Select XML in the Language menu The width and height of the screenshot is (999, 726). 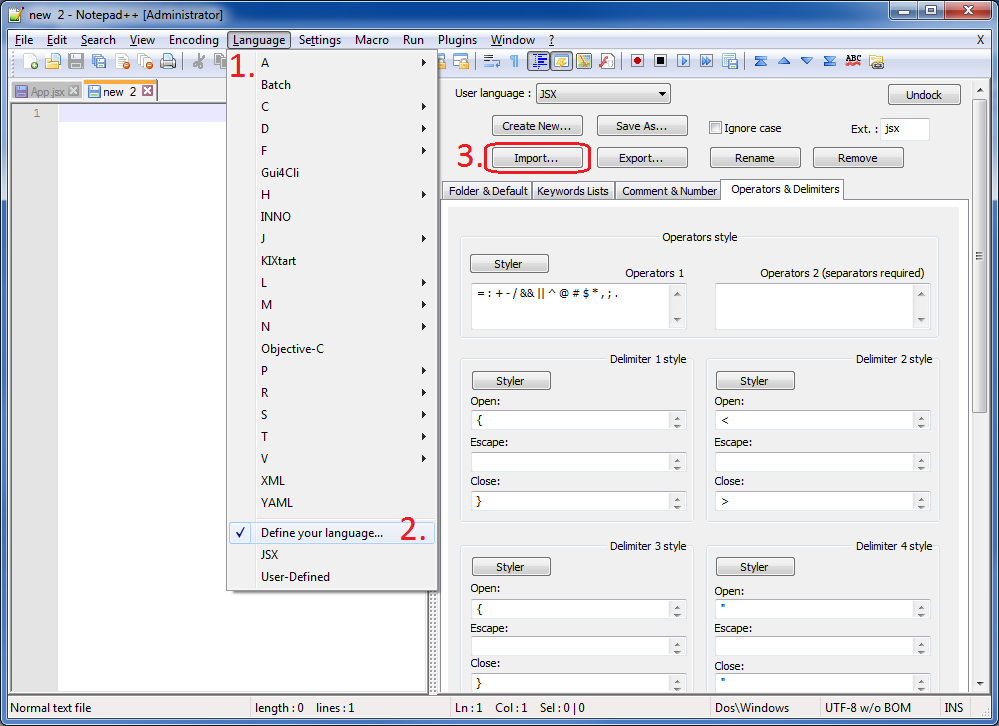coord(332,481)
